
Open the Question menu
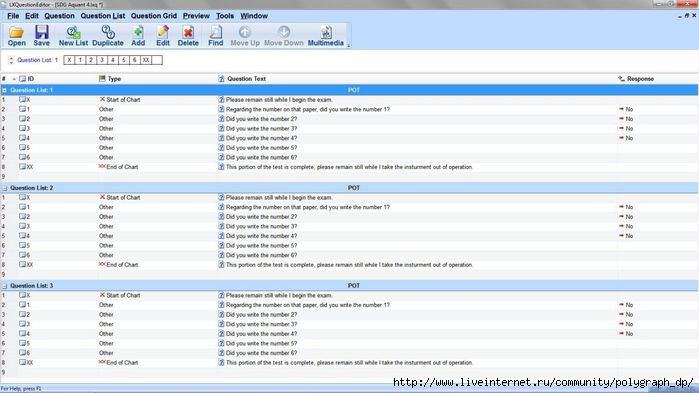[59, 16]
